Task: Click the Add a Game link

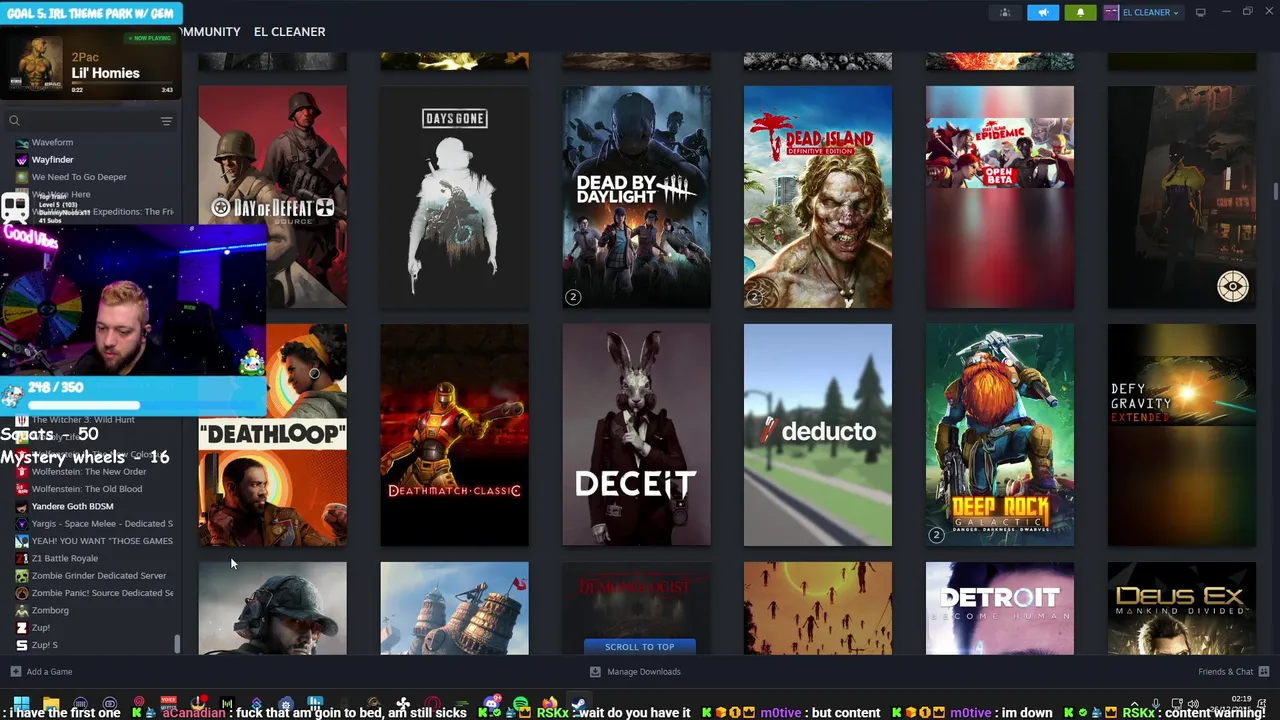Action: 49,671
